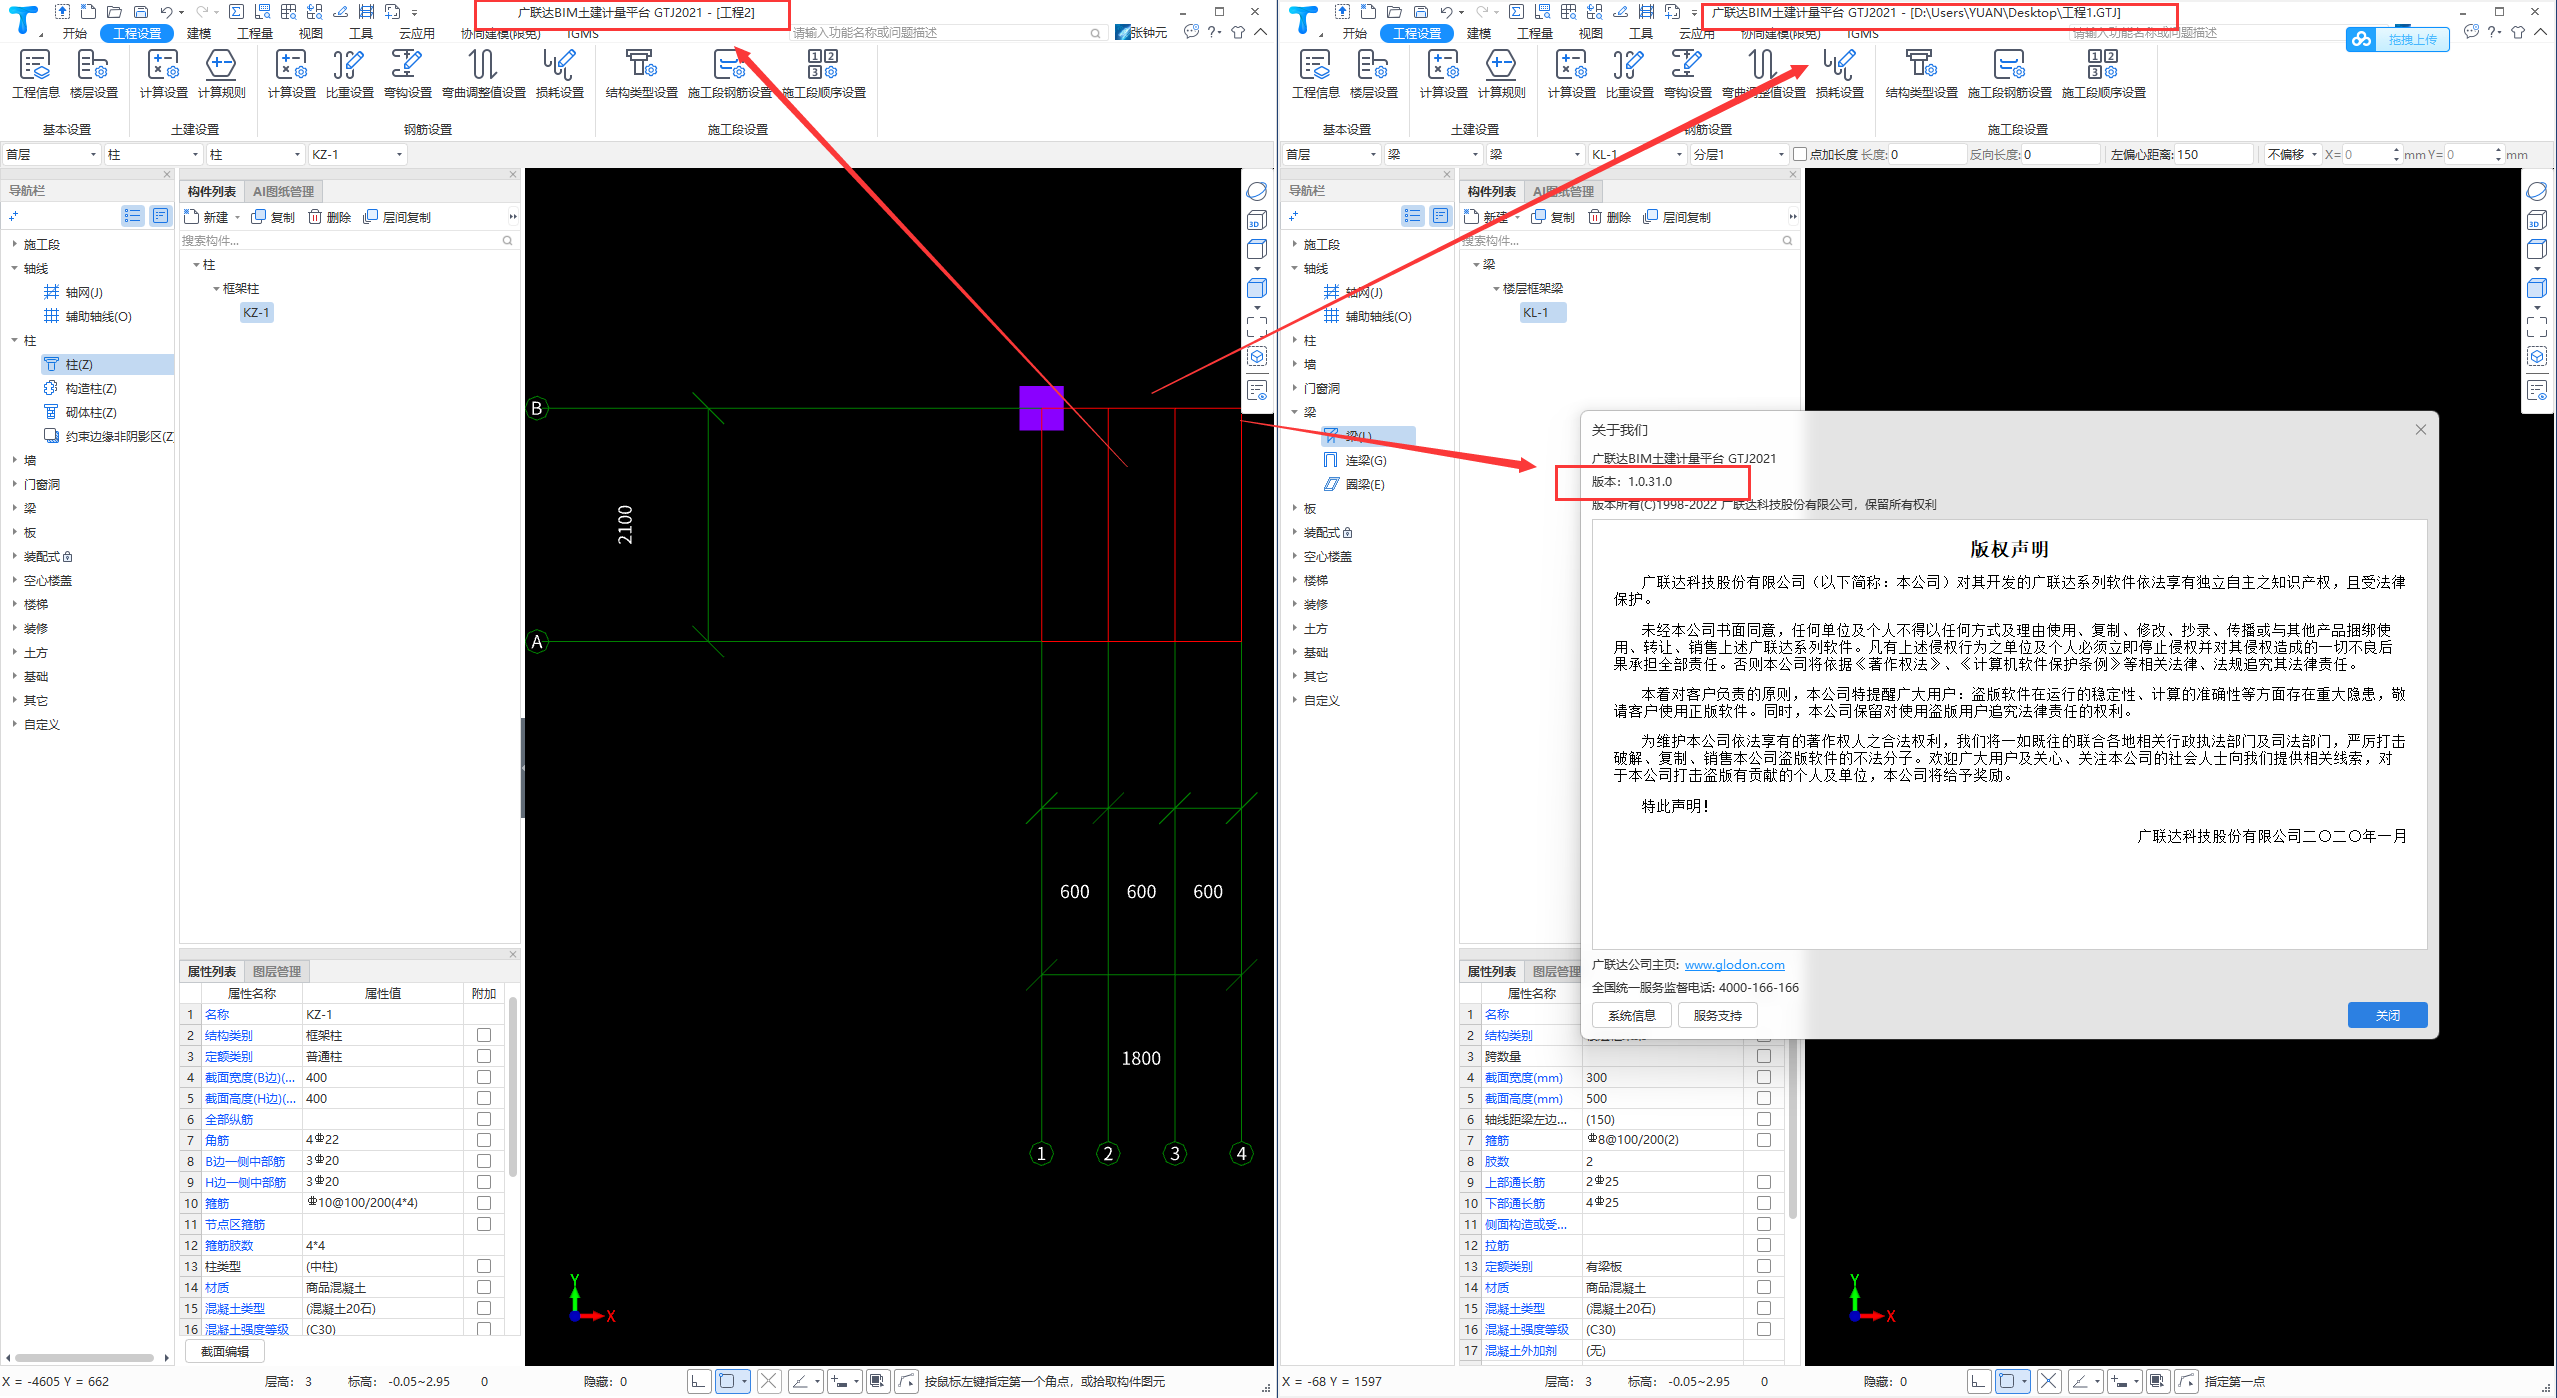
Task: Click the blue 关闭 button in dialog
Action: click(x=2387, y=1015)
